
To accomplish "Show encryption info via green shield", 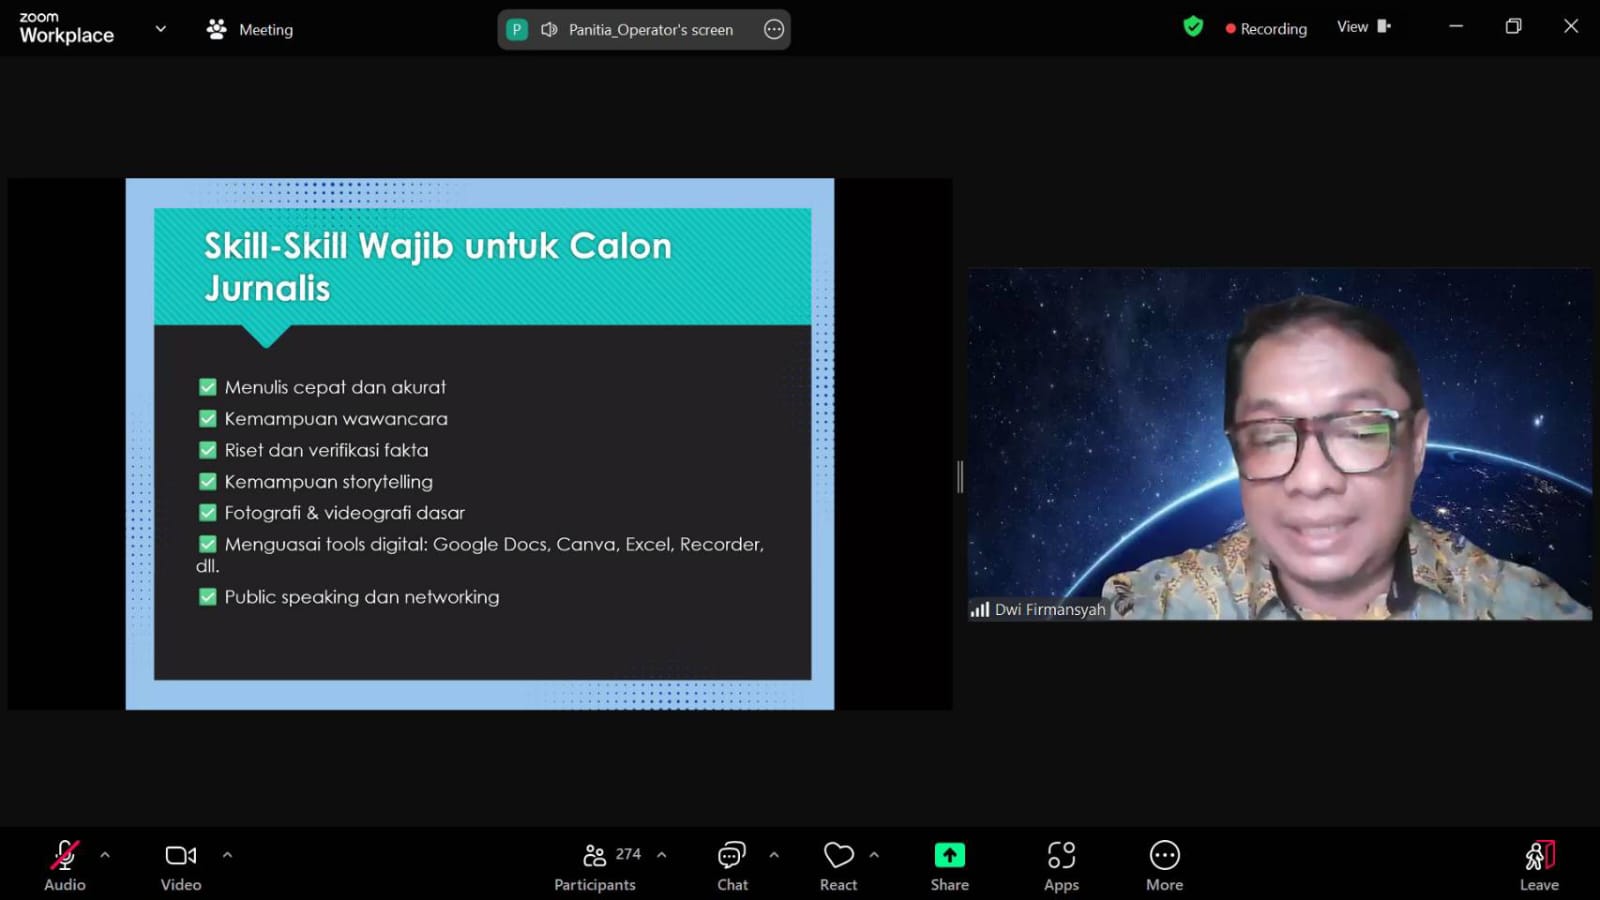I will pyautogui.click(x=1193, y=27).
